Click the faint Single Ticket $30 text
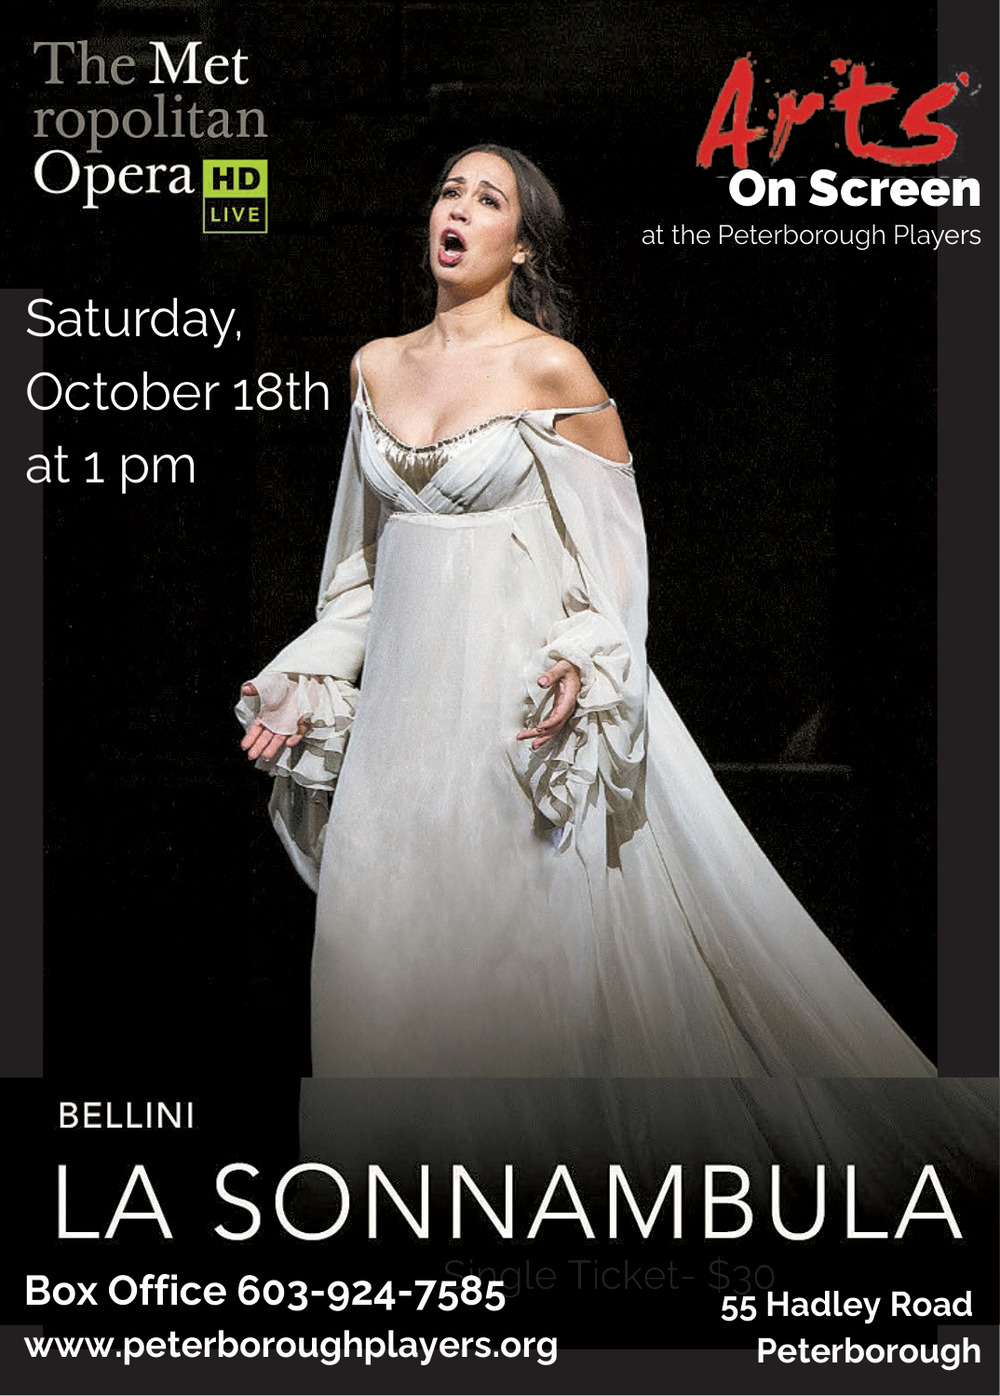The height and width of the screenshot is (1396, 1000). pyautogui.click(x=609, y=1275)
